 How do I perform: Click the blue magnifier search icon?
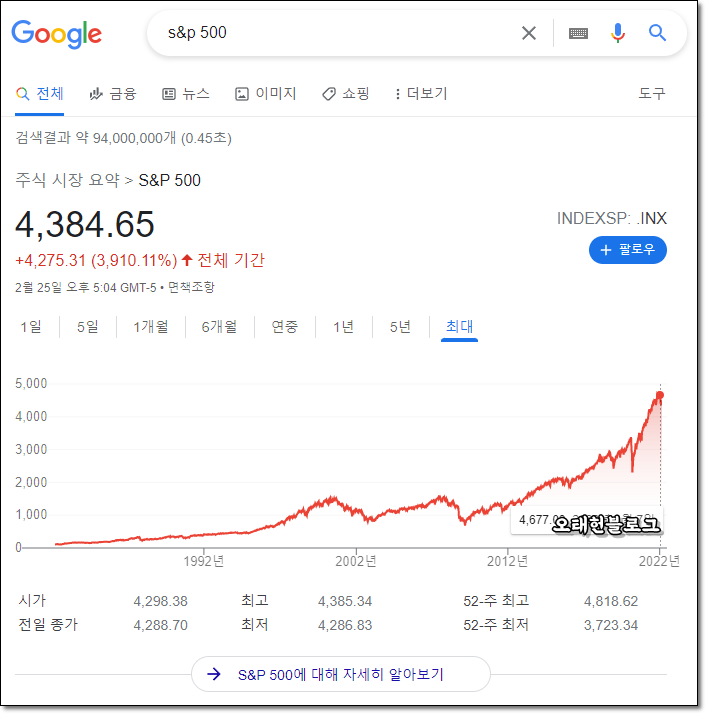tap(657, 33)
